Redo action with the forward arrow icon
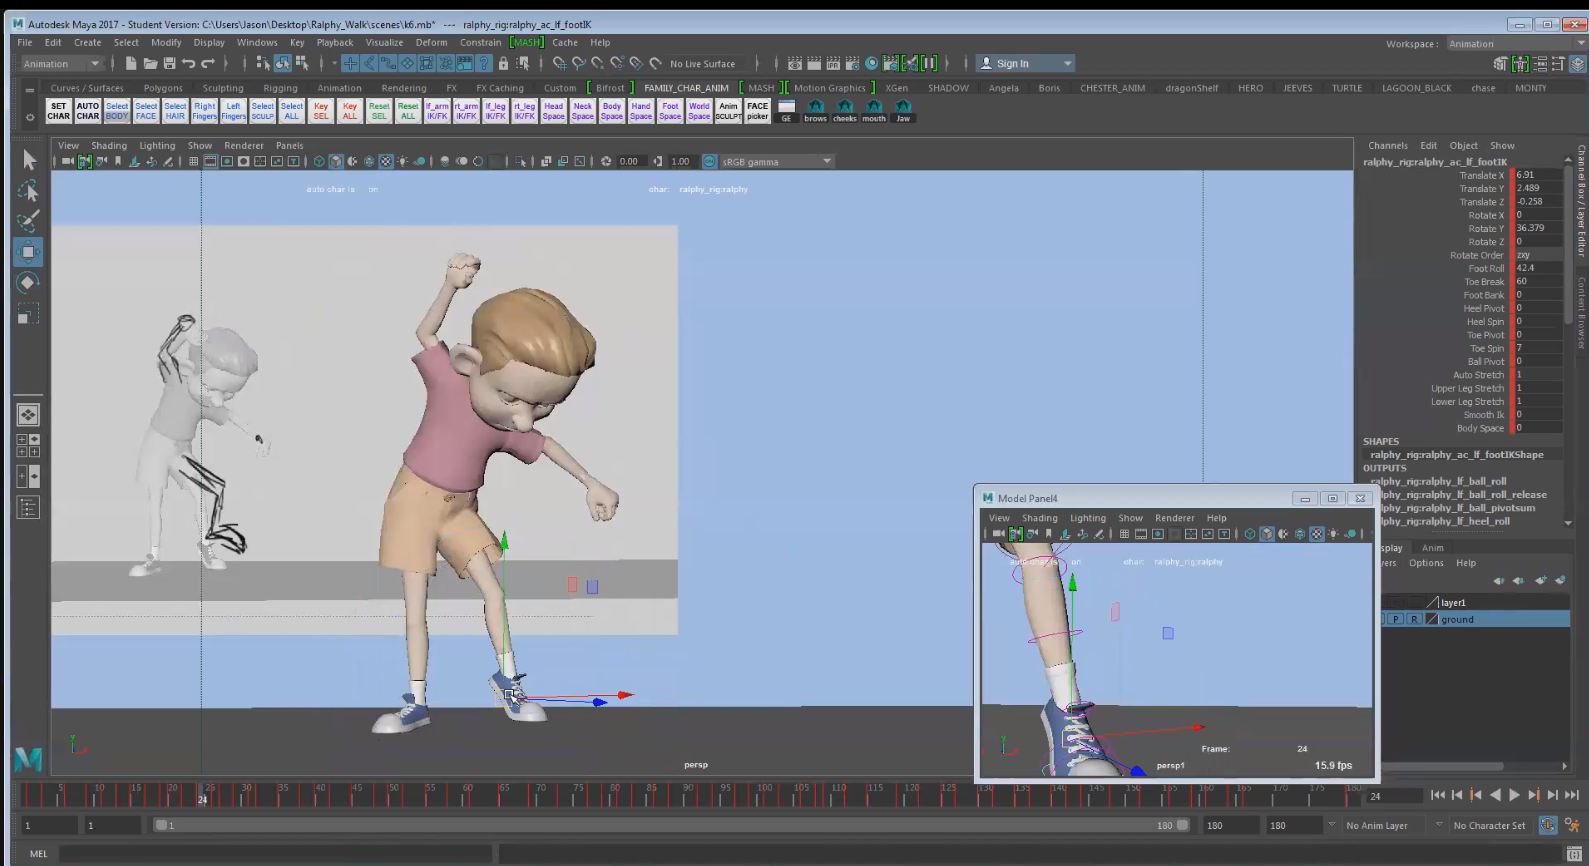The width and height of the screenshot is (1589, 866). click(208, 63)
